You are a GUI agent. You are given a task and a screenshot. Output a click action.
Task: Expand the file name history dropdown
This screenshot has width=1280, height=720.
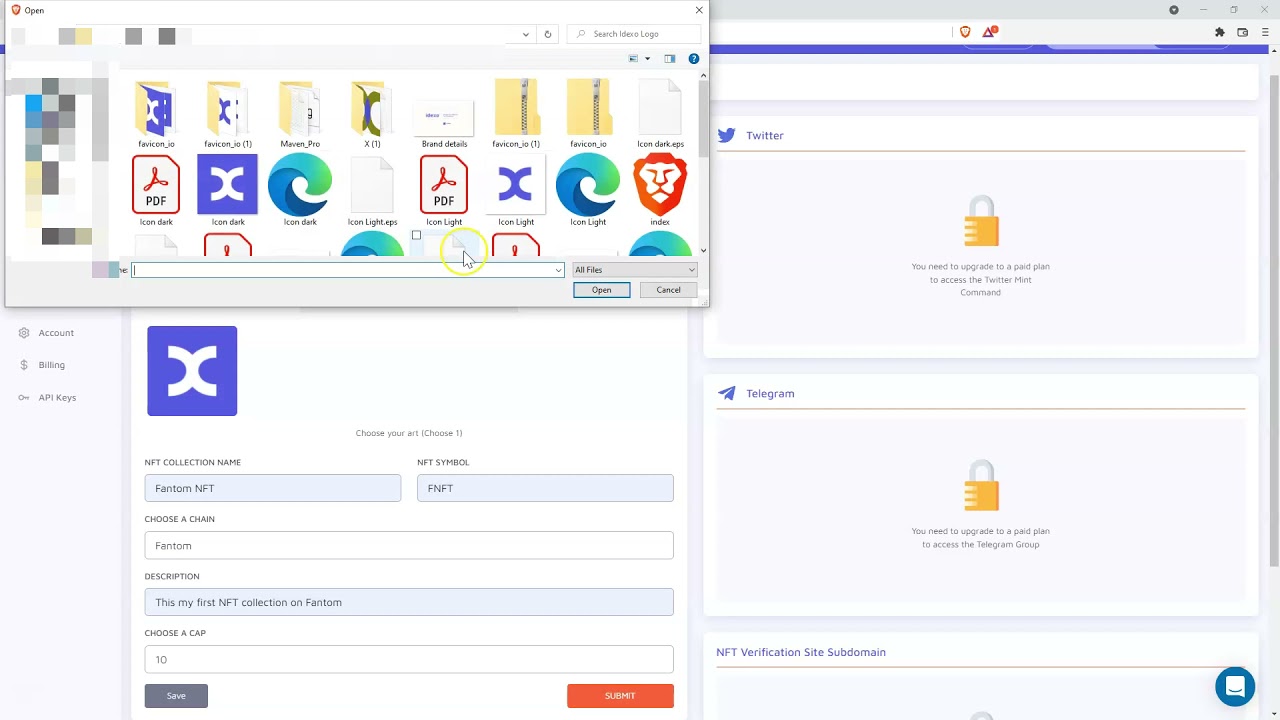558,270
